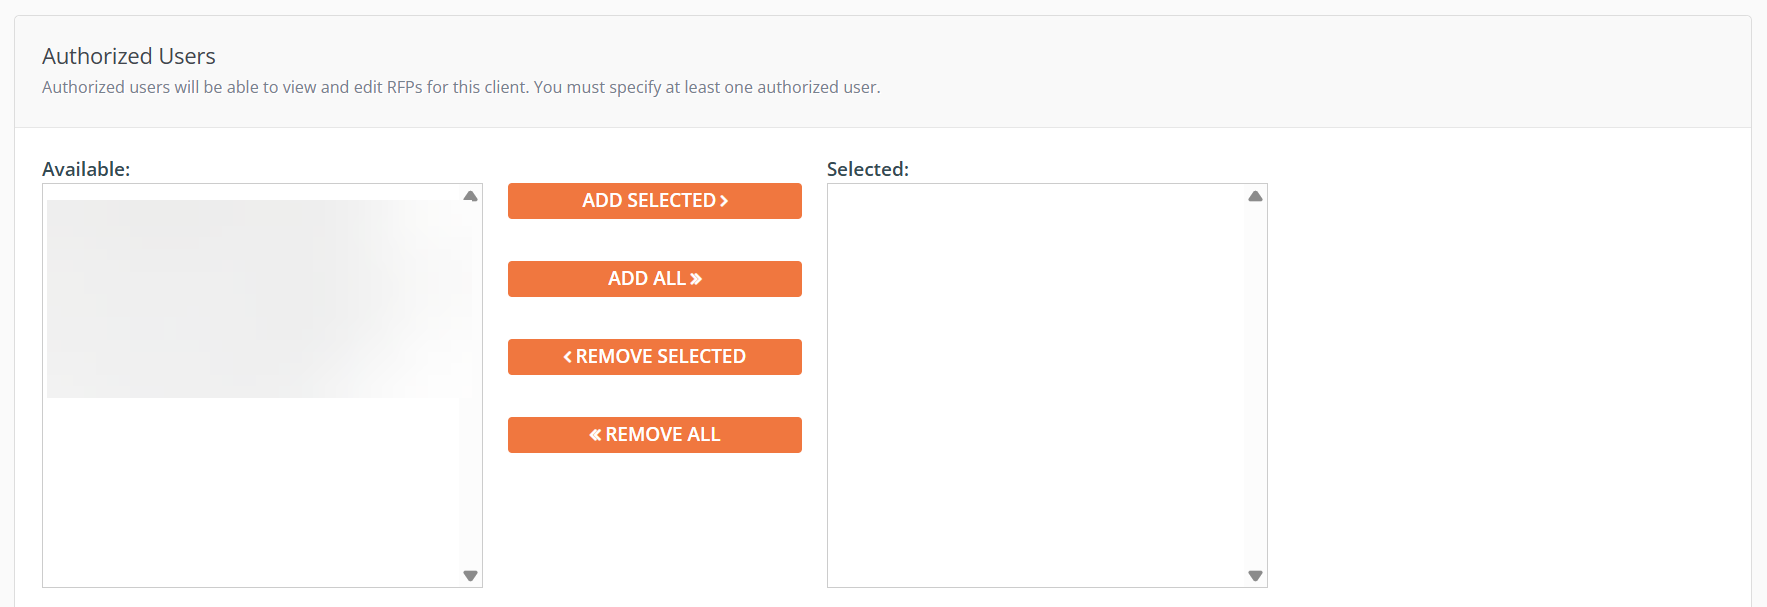Click the right chevron icon on Add Selected
Screen dimensions: 1767x607
pyautogui.click(x=724, y=201)
